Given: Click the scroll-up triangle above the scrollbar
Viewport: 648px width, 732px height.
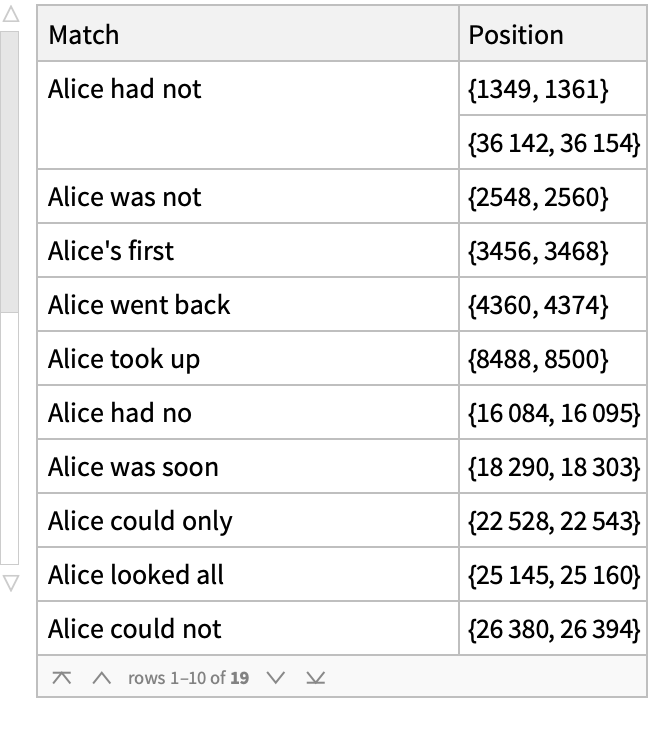Looking at the screenshot, I should tap(10, 15).
